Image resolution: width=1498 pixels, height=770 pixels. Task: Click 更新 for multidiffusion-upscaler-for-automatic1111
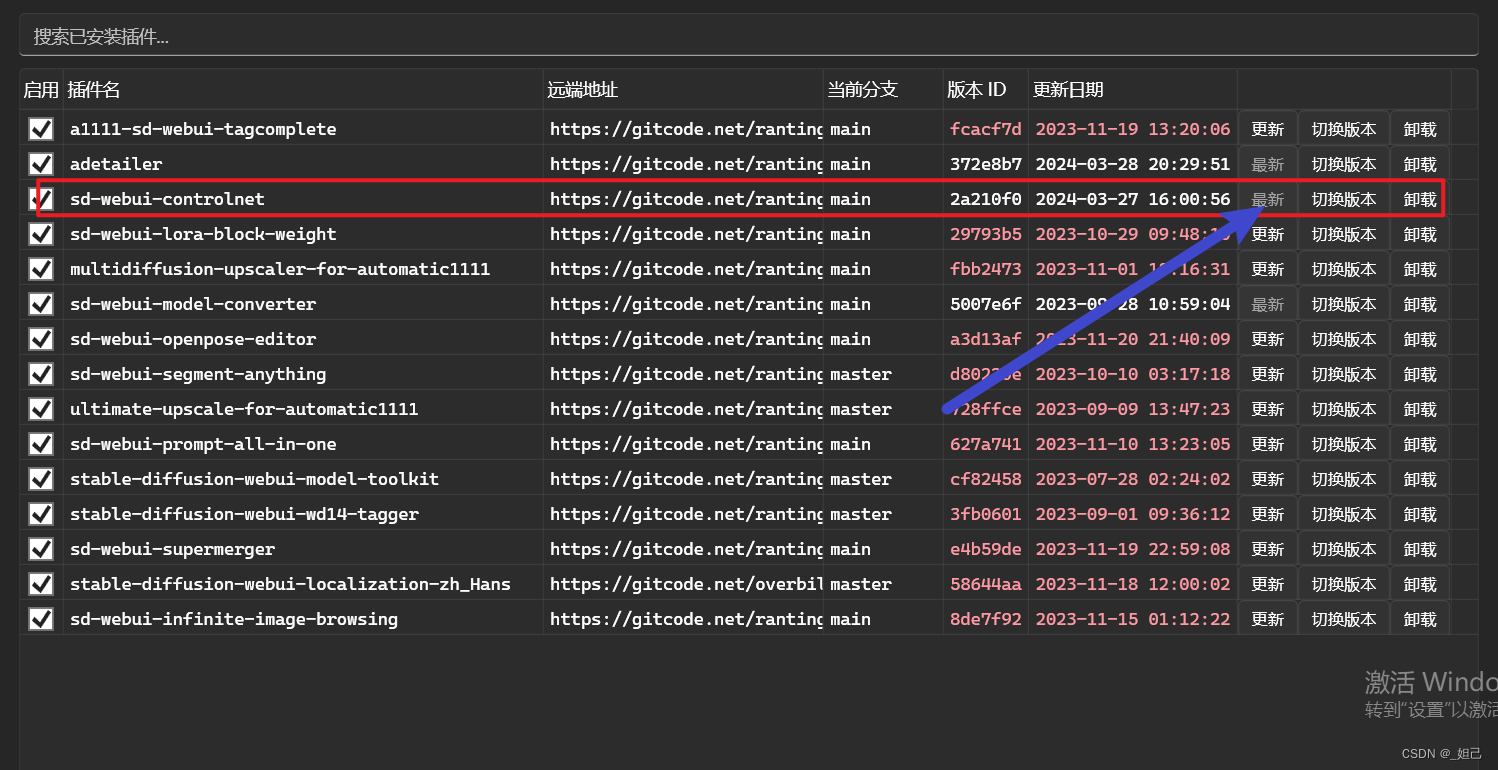click(x=1268, y=269)
